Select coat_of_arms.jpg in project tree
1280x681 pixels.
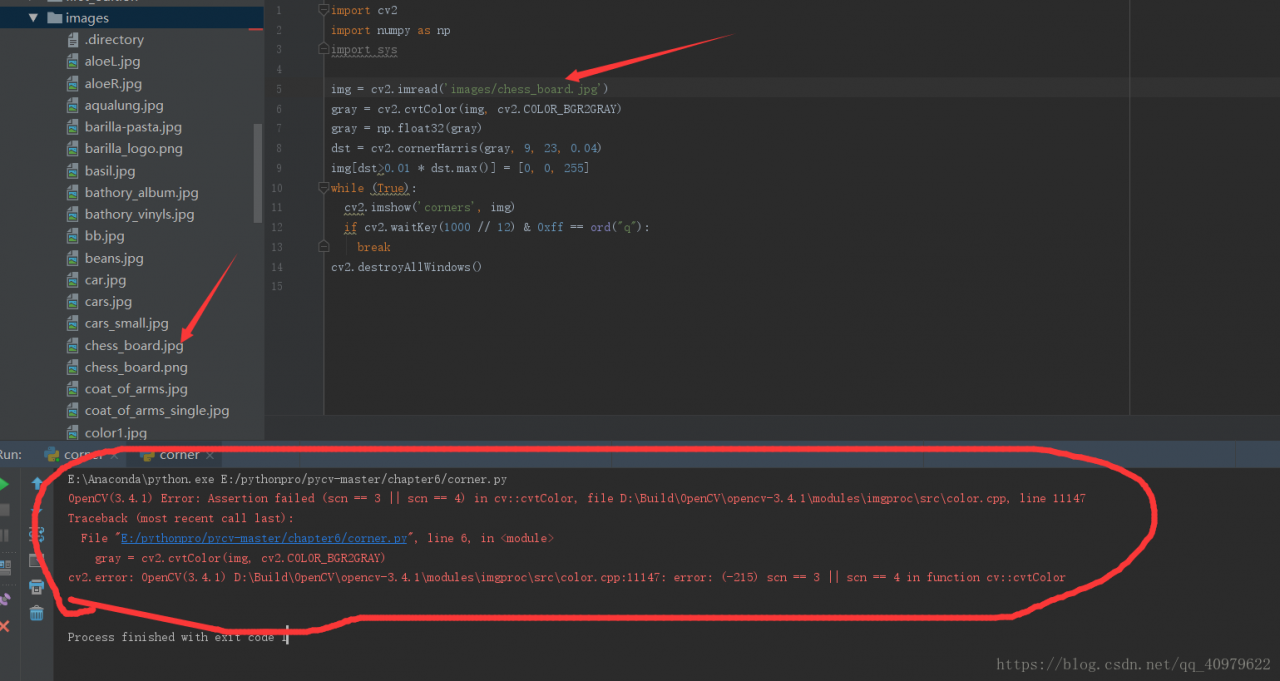pos(136,389)
